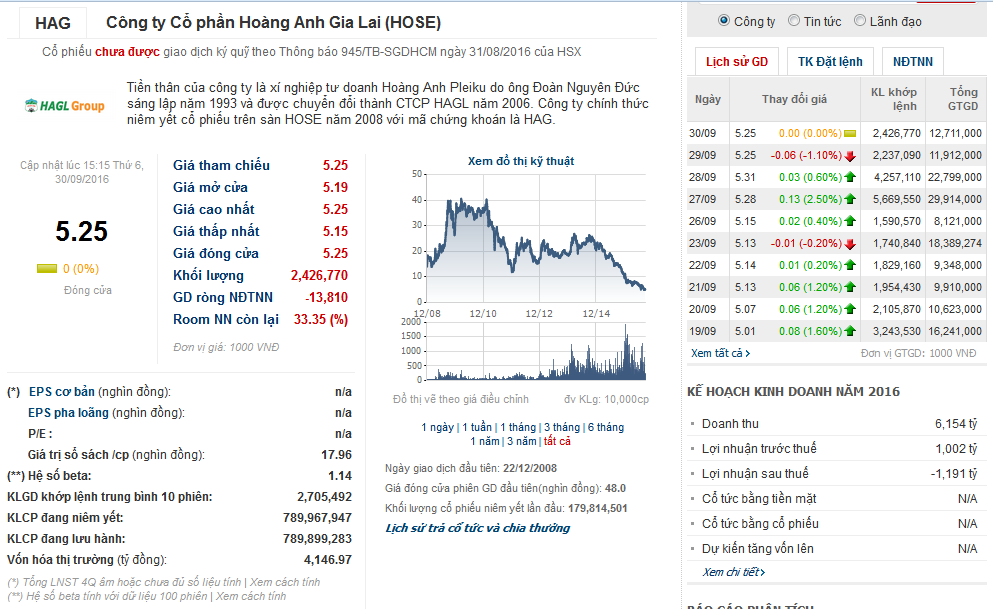Set the chart range to 1 tháng
Viewport: 993px width, 609px height.
tap(518, 427)
